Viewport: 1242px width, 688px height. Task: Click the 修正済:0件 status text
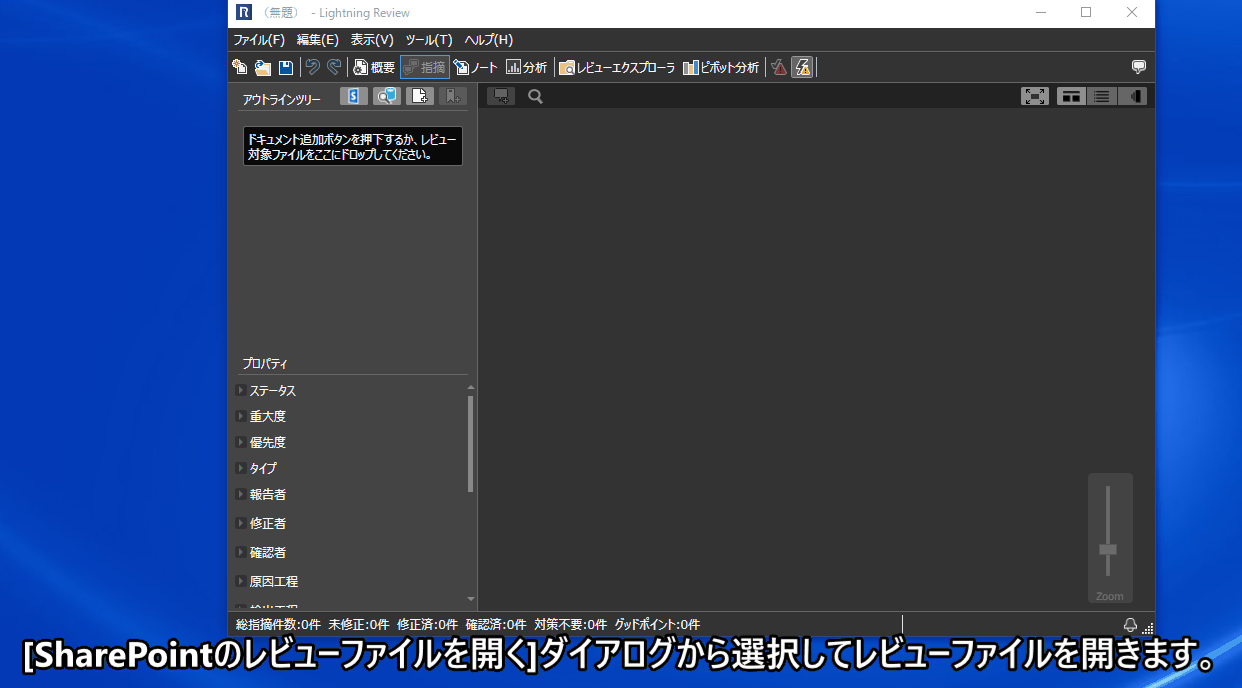point(427,625)
